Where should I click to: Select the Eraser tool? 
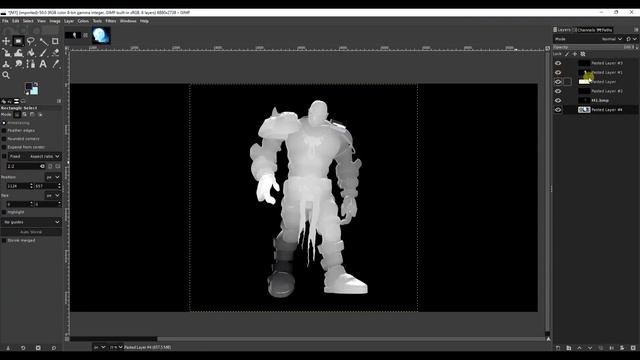[x=55, y=53]
